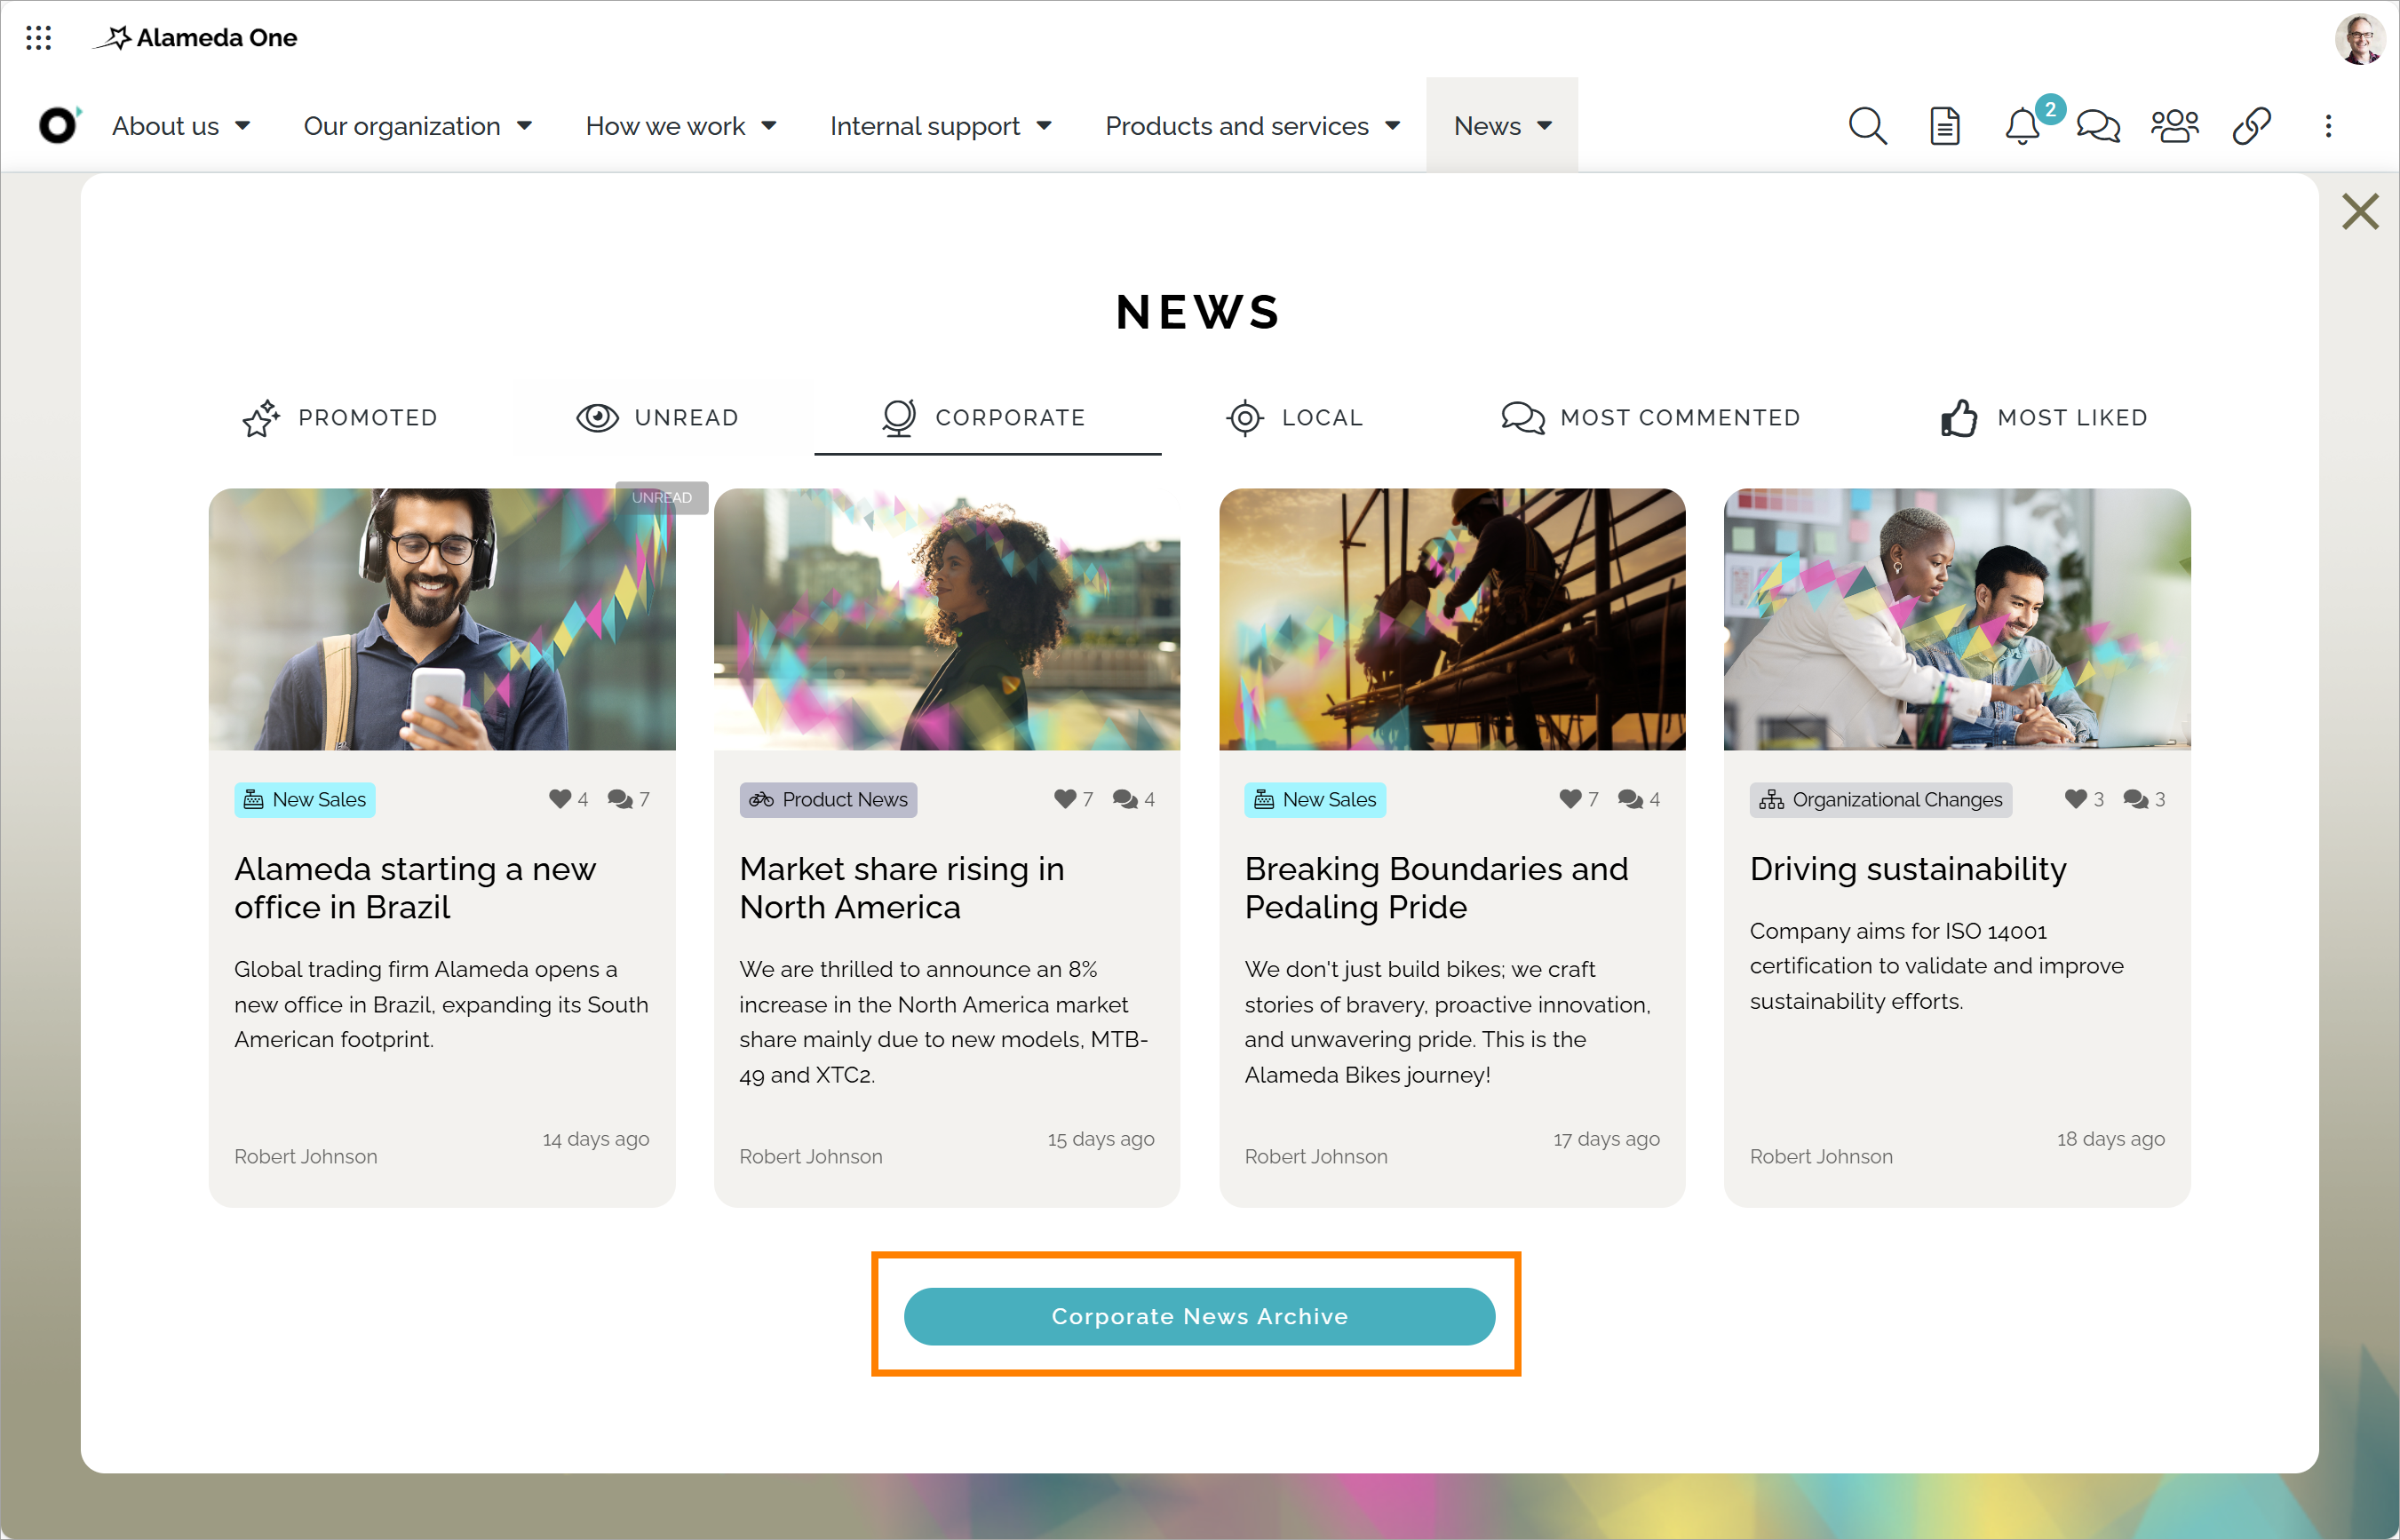Click the '18 days ago' timestamp
The image size is (2400, 1540).
2110,1138
